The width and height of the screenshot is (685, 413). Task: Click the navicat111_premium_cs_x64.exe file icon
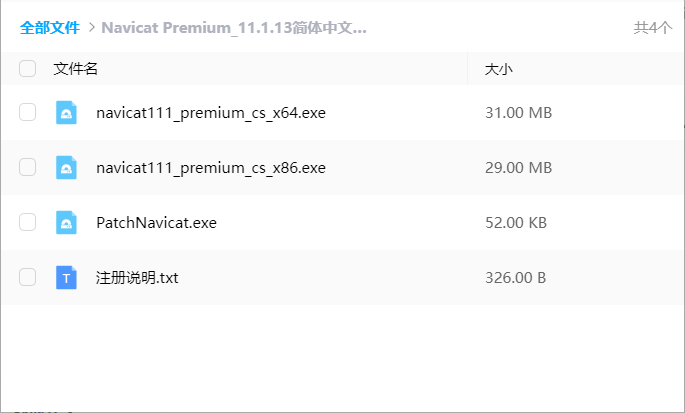[66, 113]
